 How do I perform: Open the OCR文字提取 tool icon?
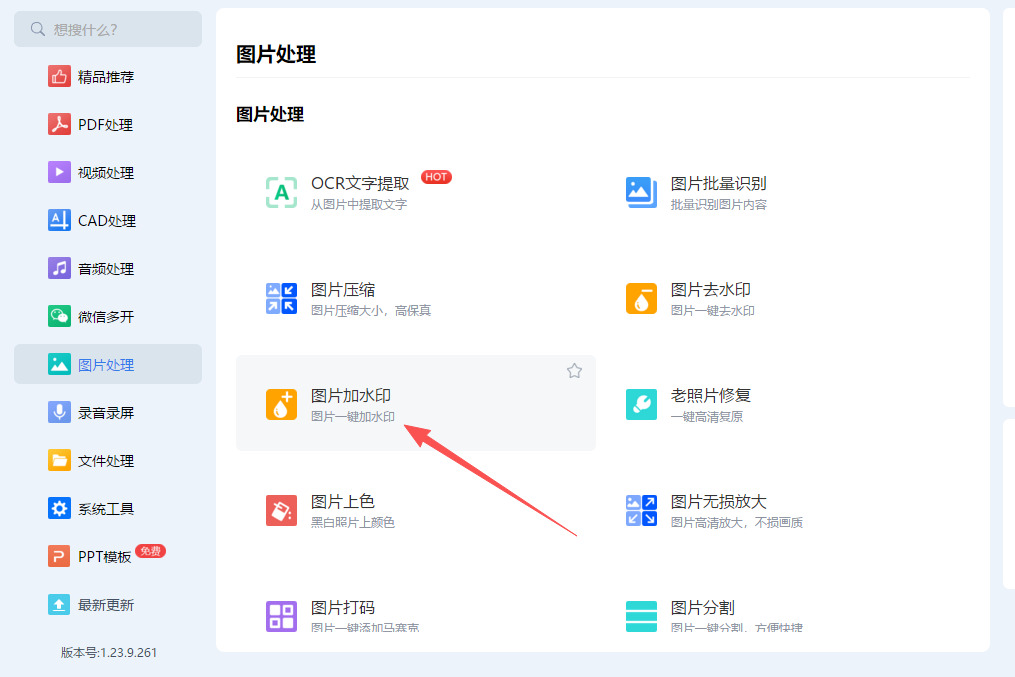(x=282, y=192)
